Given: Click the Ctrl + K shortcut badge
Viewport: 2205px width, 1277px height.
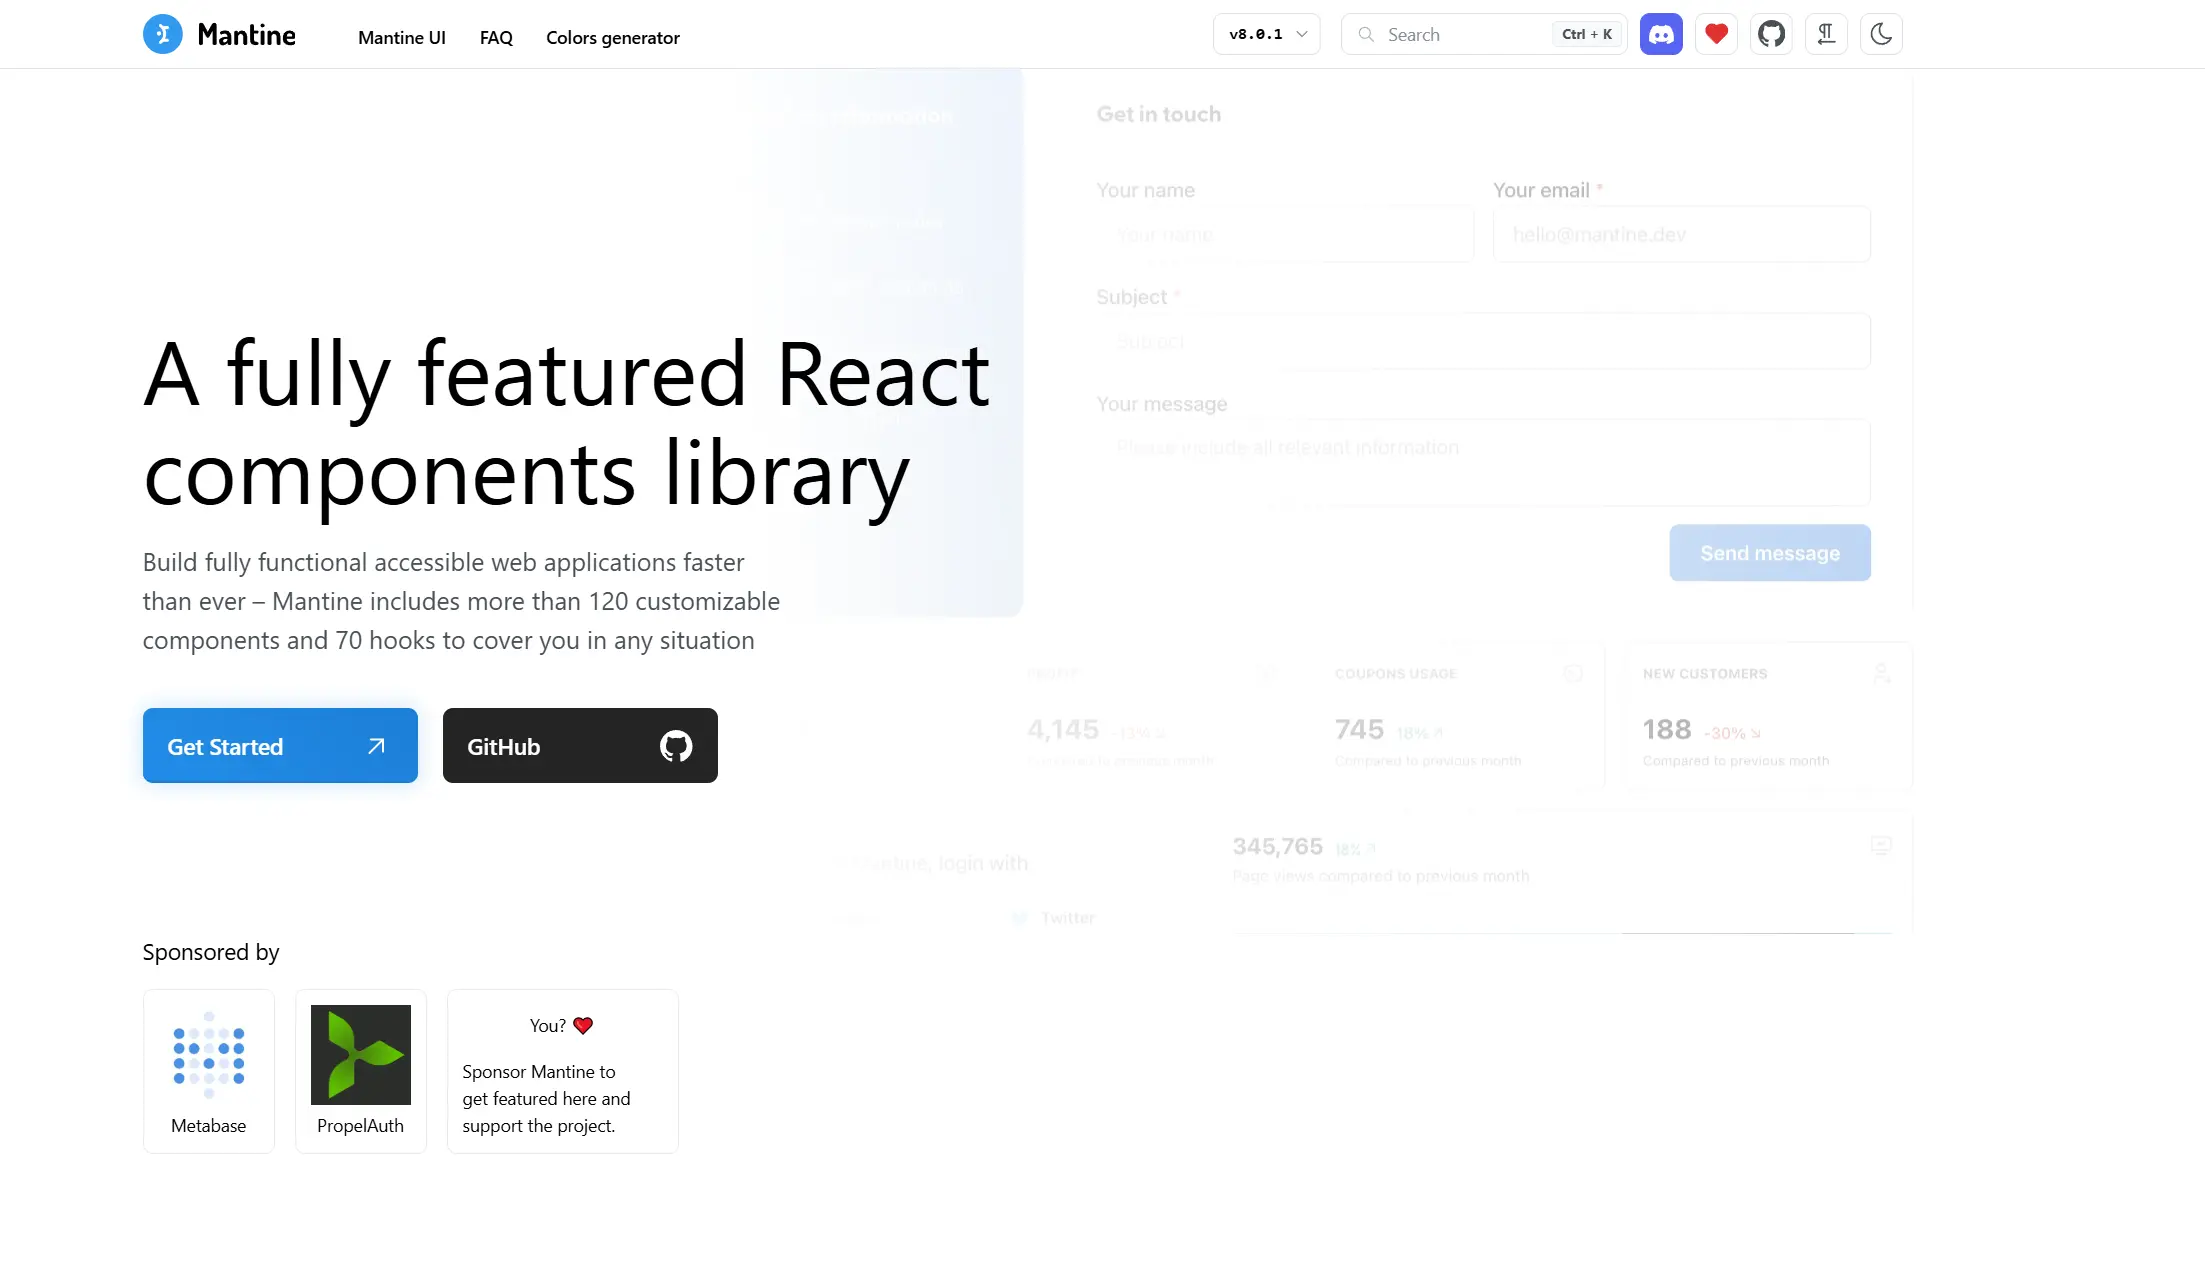Looking at the screenshot, I should click(1587, 34).
